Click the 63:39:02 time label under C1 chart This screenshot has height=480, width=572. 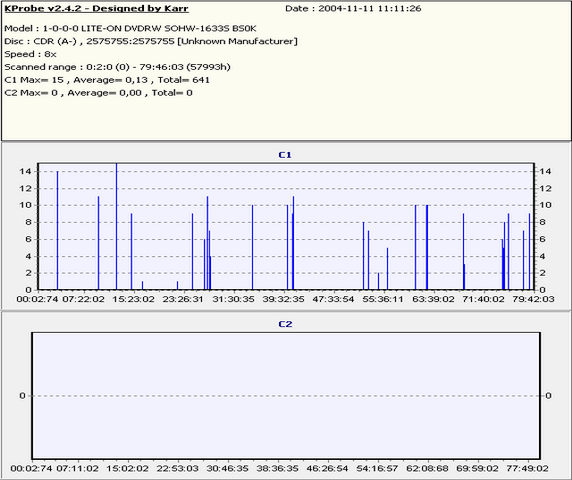point(433,299)
